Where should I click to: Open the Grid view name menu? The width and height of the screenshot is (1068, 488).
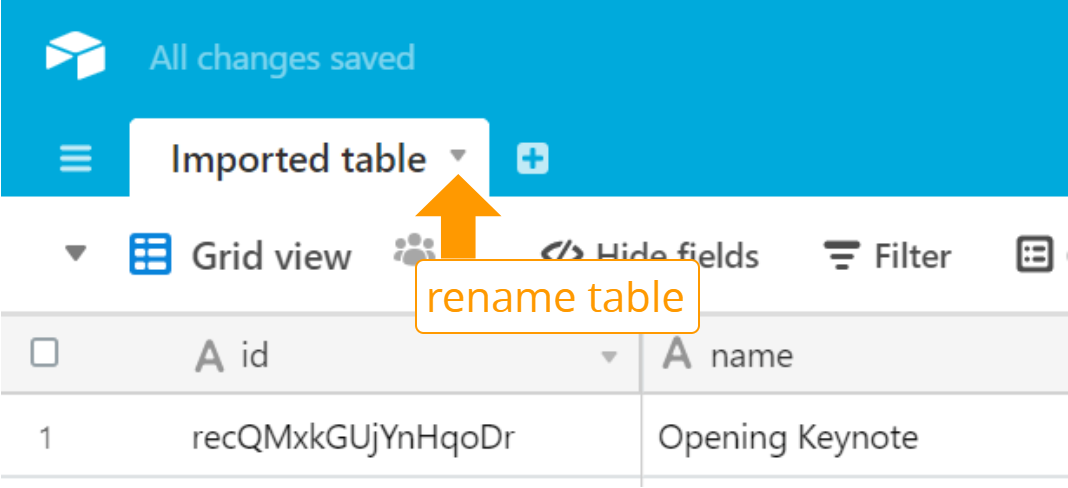[x=271, y=256]
